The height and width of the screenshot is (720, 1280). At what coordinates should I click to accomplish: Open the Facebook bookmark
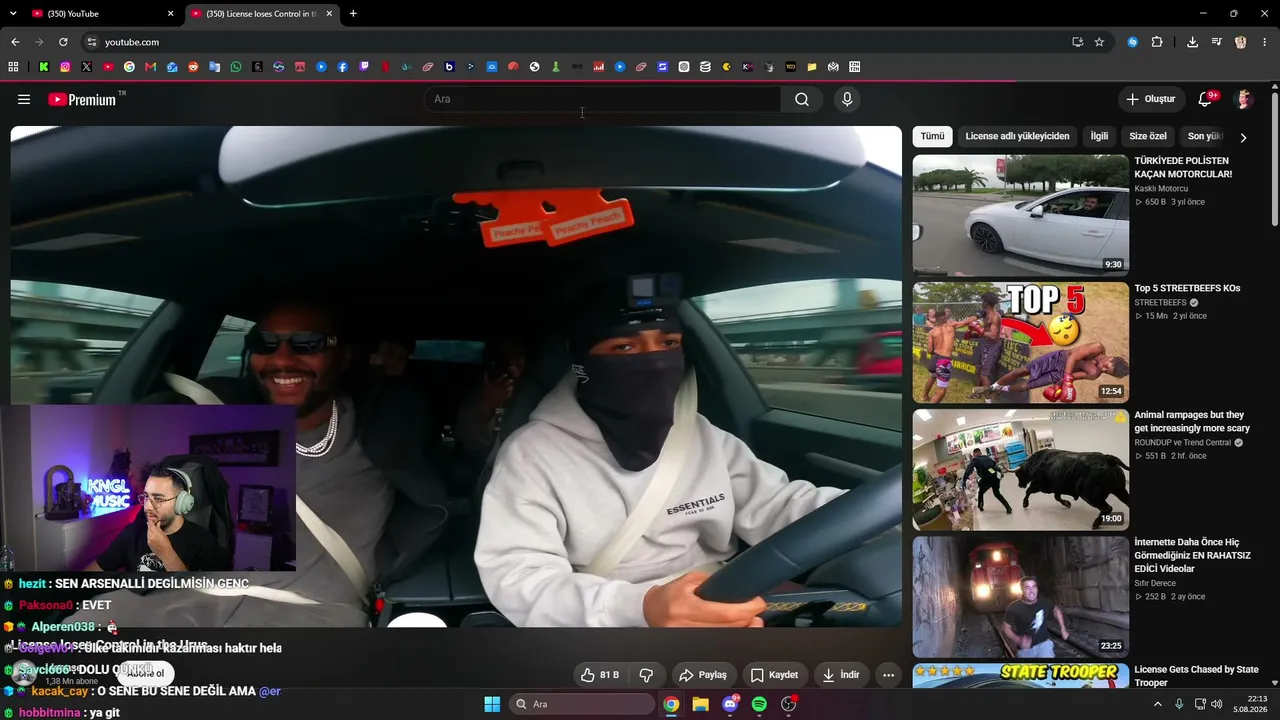point(343,67)
